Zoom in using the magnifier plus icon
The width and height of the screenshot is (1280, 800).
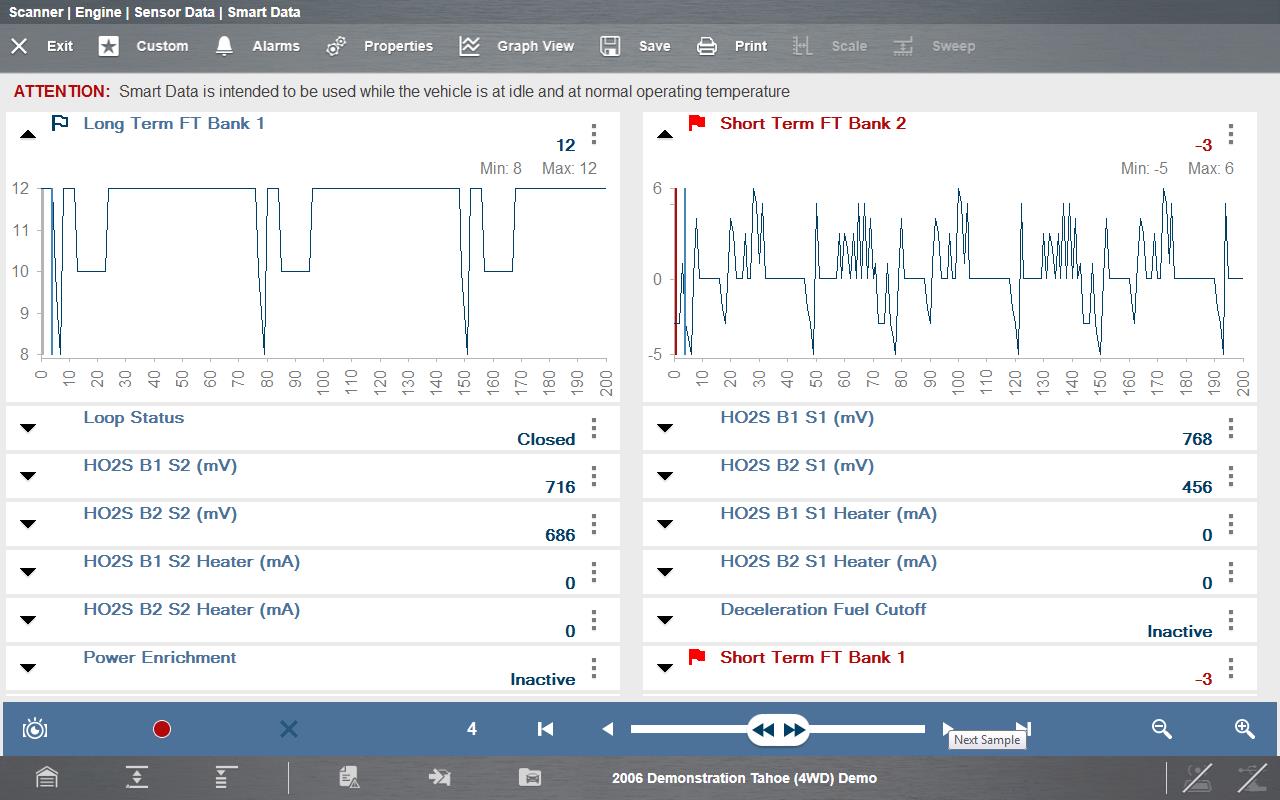pos(1244,729)
